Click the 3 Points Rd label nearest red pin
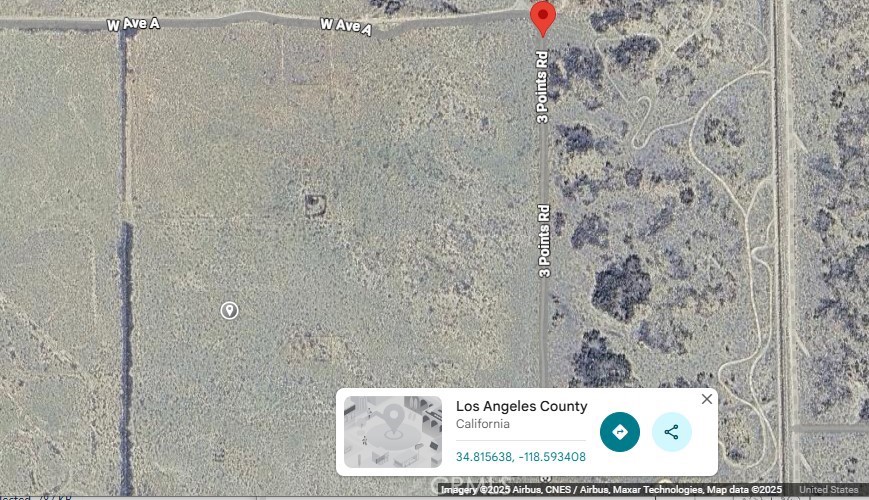 click(x=542, y=87)
